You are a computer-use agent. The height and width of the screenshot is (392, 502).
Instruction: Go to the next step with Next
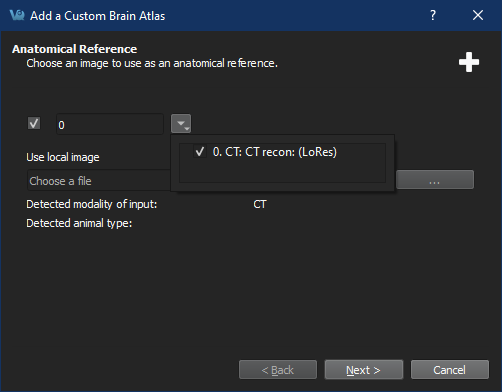click(364, 370)
